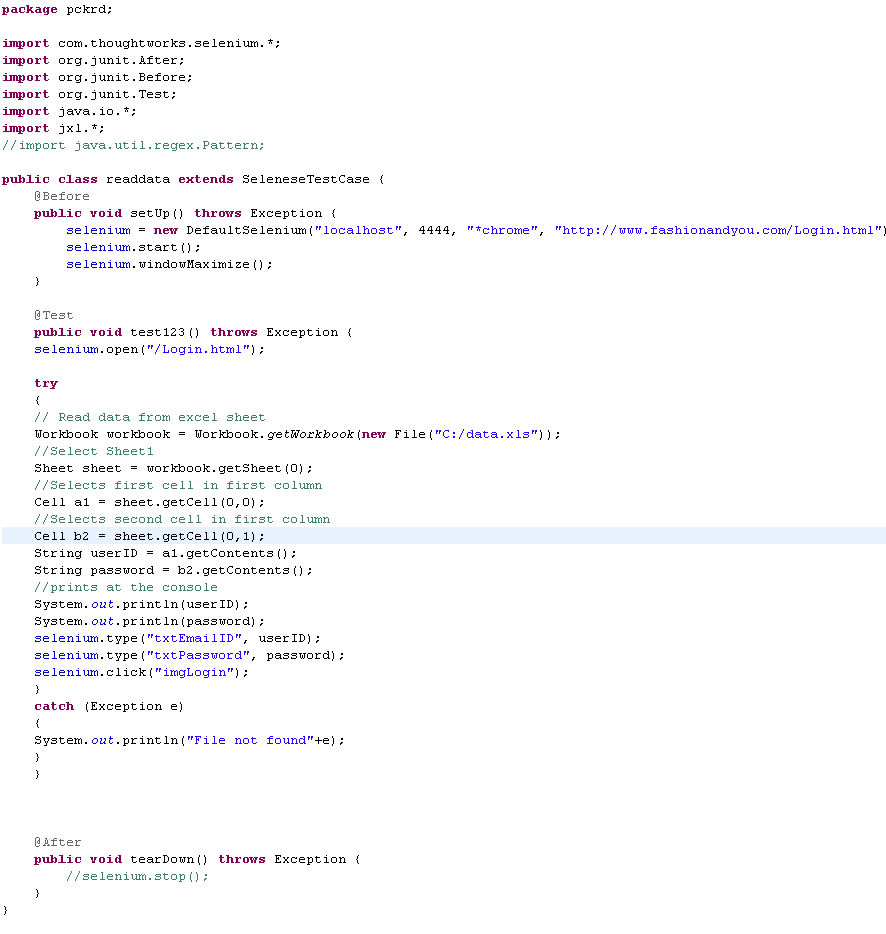Click 'import org.junit.Test;' line
Image resolution: width=886 pixels, height=934 pixels.
tap(89, 95)
